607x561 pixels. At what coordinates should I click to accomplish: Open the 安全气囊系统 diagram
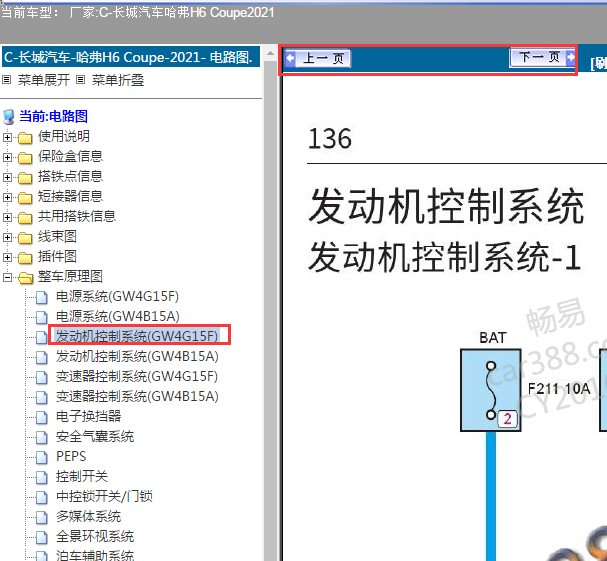(x=95, y=436)
